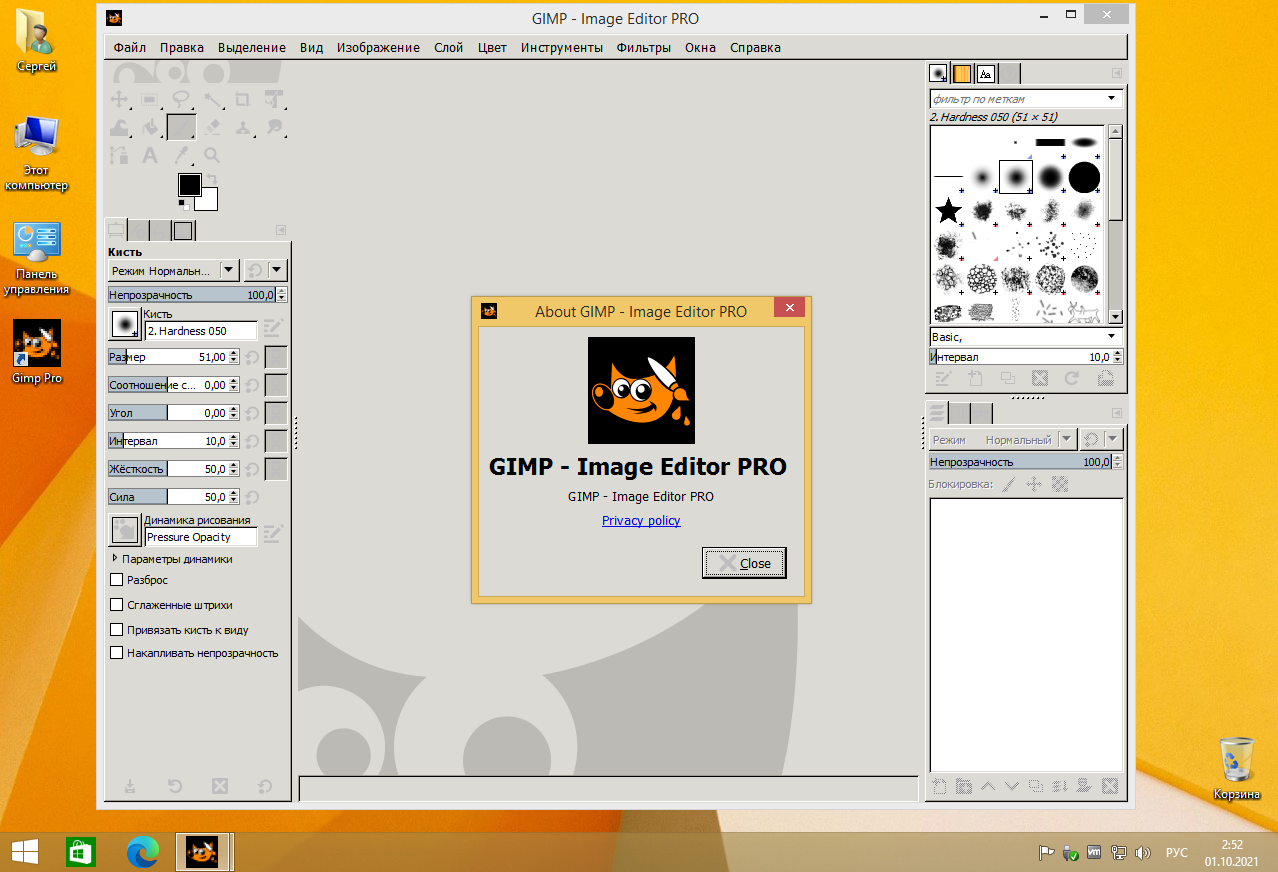Open the Корзина recycle bin desktop icon
Image resolution: width=1278 pixels, height=872 pixels.
click(x=1237, y=769)
